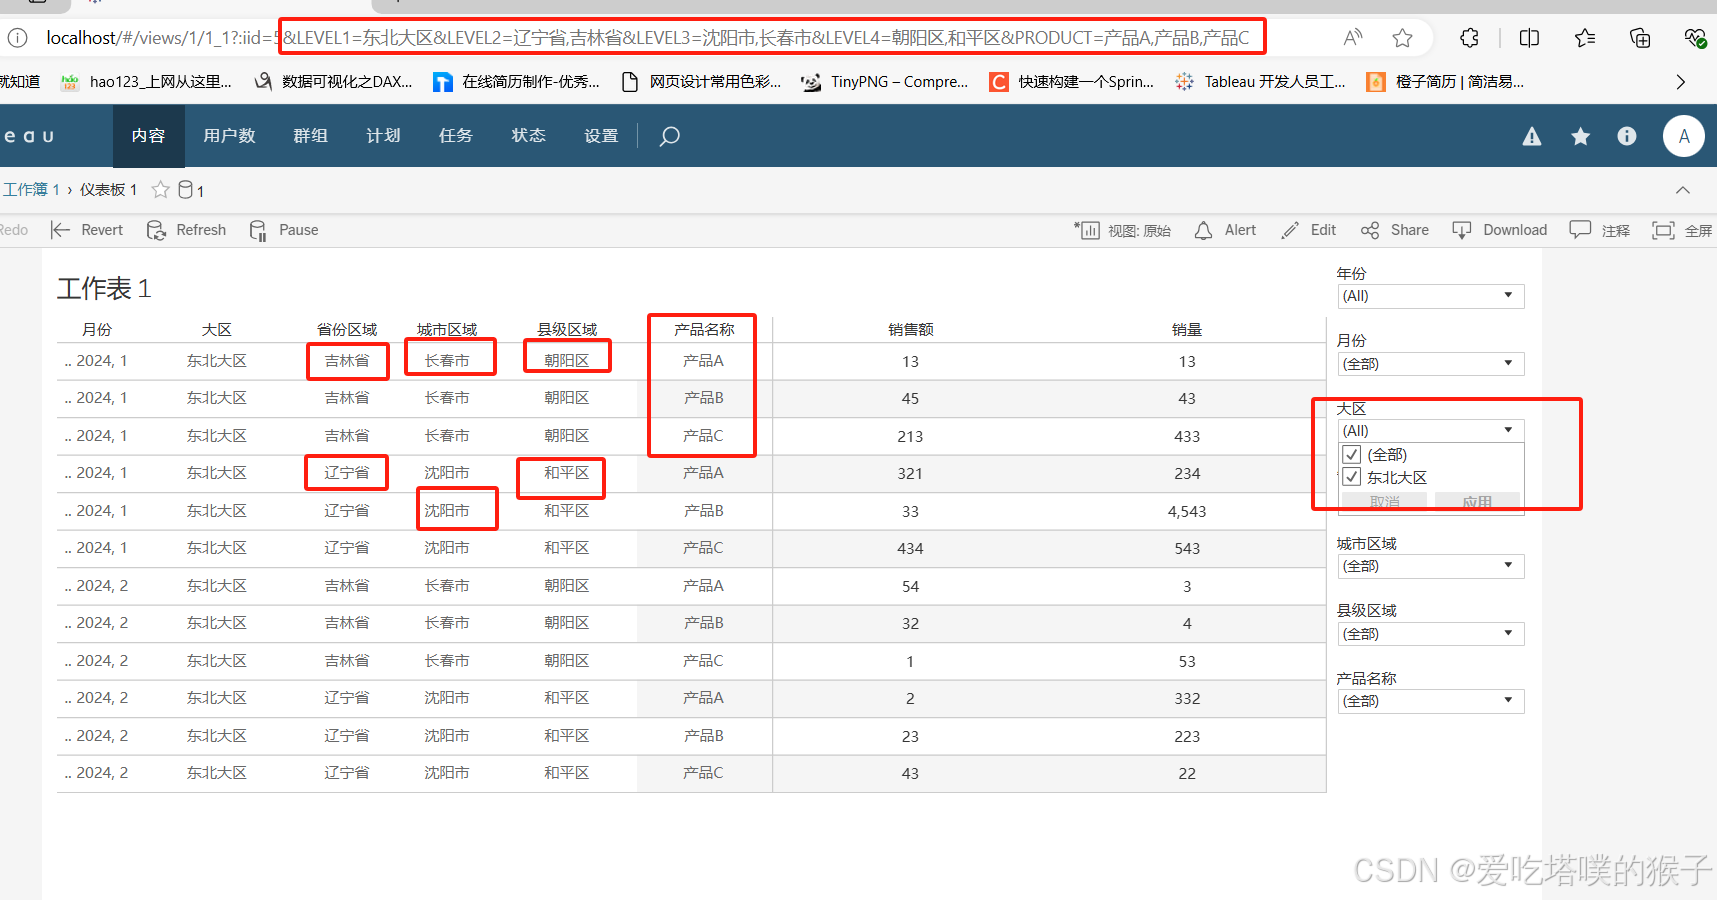This screenshot has width=1717, height=900.
Task: Switch to the 内容 tab
Action: pos(148,136)
